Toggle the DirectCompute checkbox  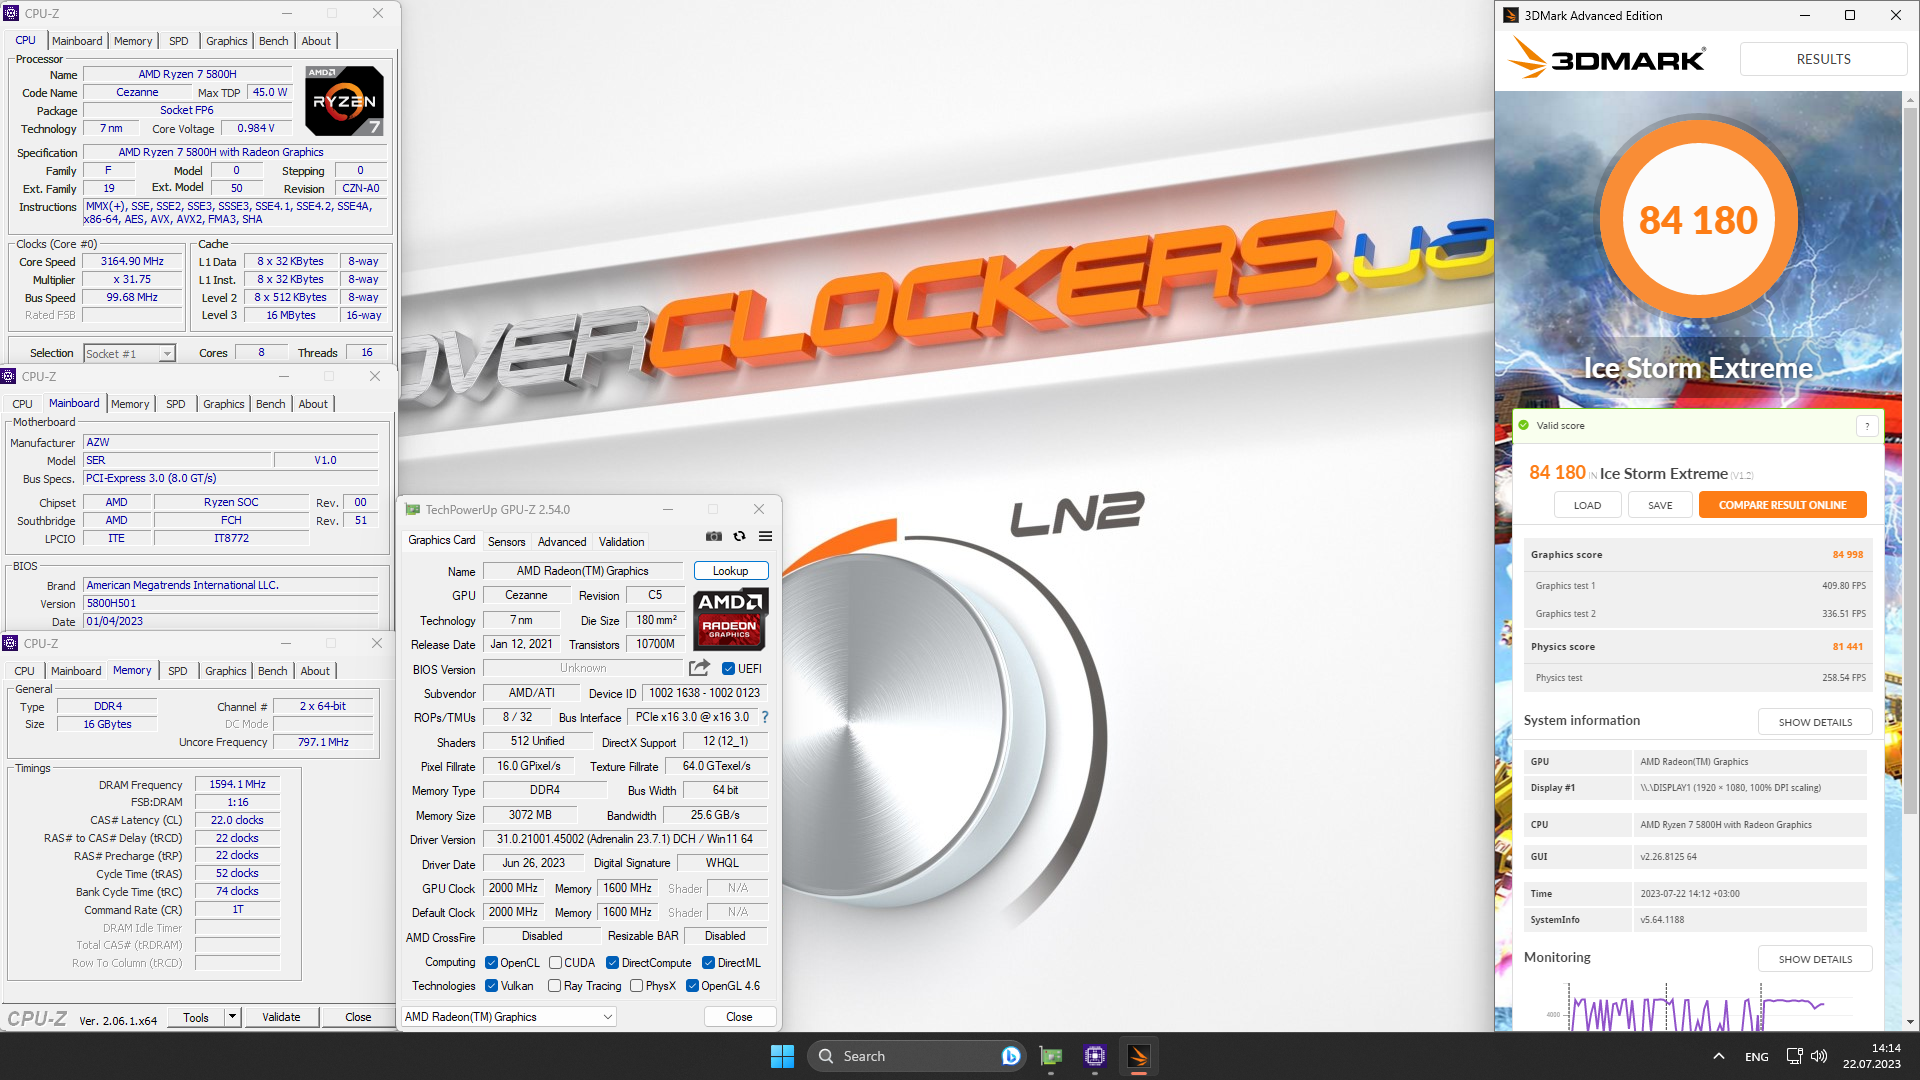click(613, 963)
